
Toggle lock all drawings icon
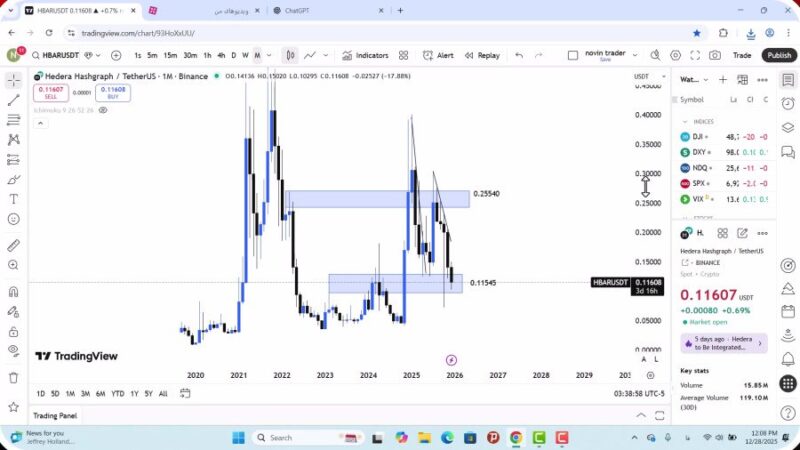click(13, 330)
